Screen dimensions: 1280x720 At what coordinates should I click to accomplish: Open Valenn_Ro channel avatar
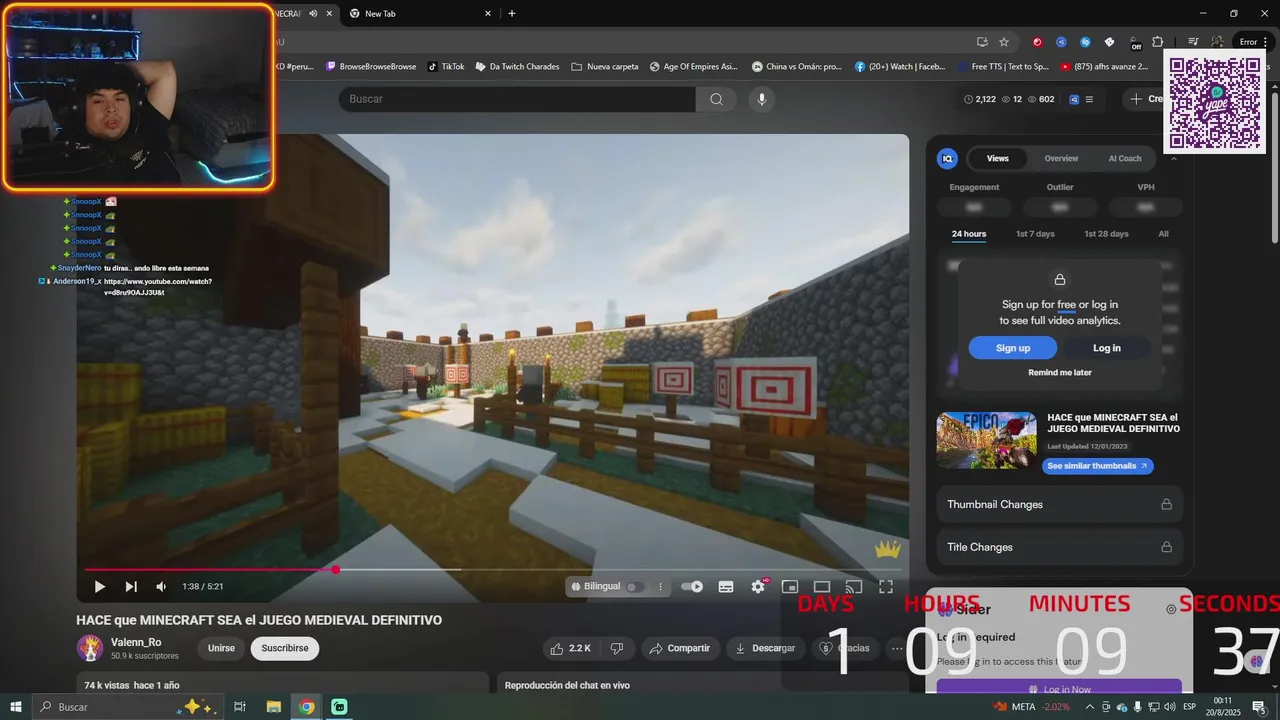coord(90,648)
